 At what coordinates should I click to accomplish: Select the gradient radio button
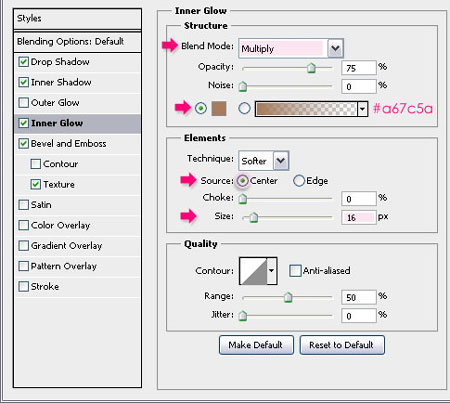tap(244, 108)
